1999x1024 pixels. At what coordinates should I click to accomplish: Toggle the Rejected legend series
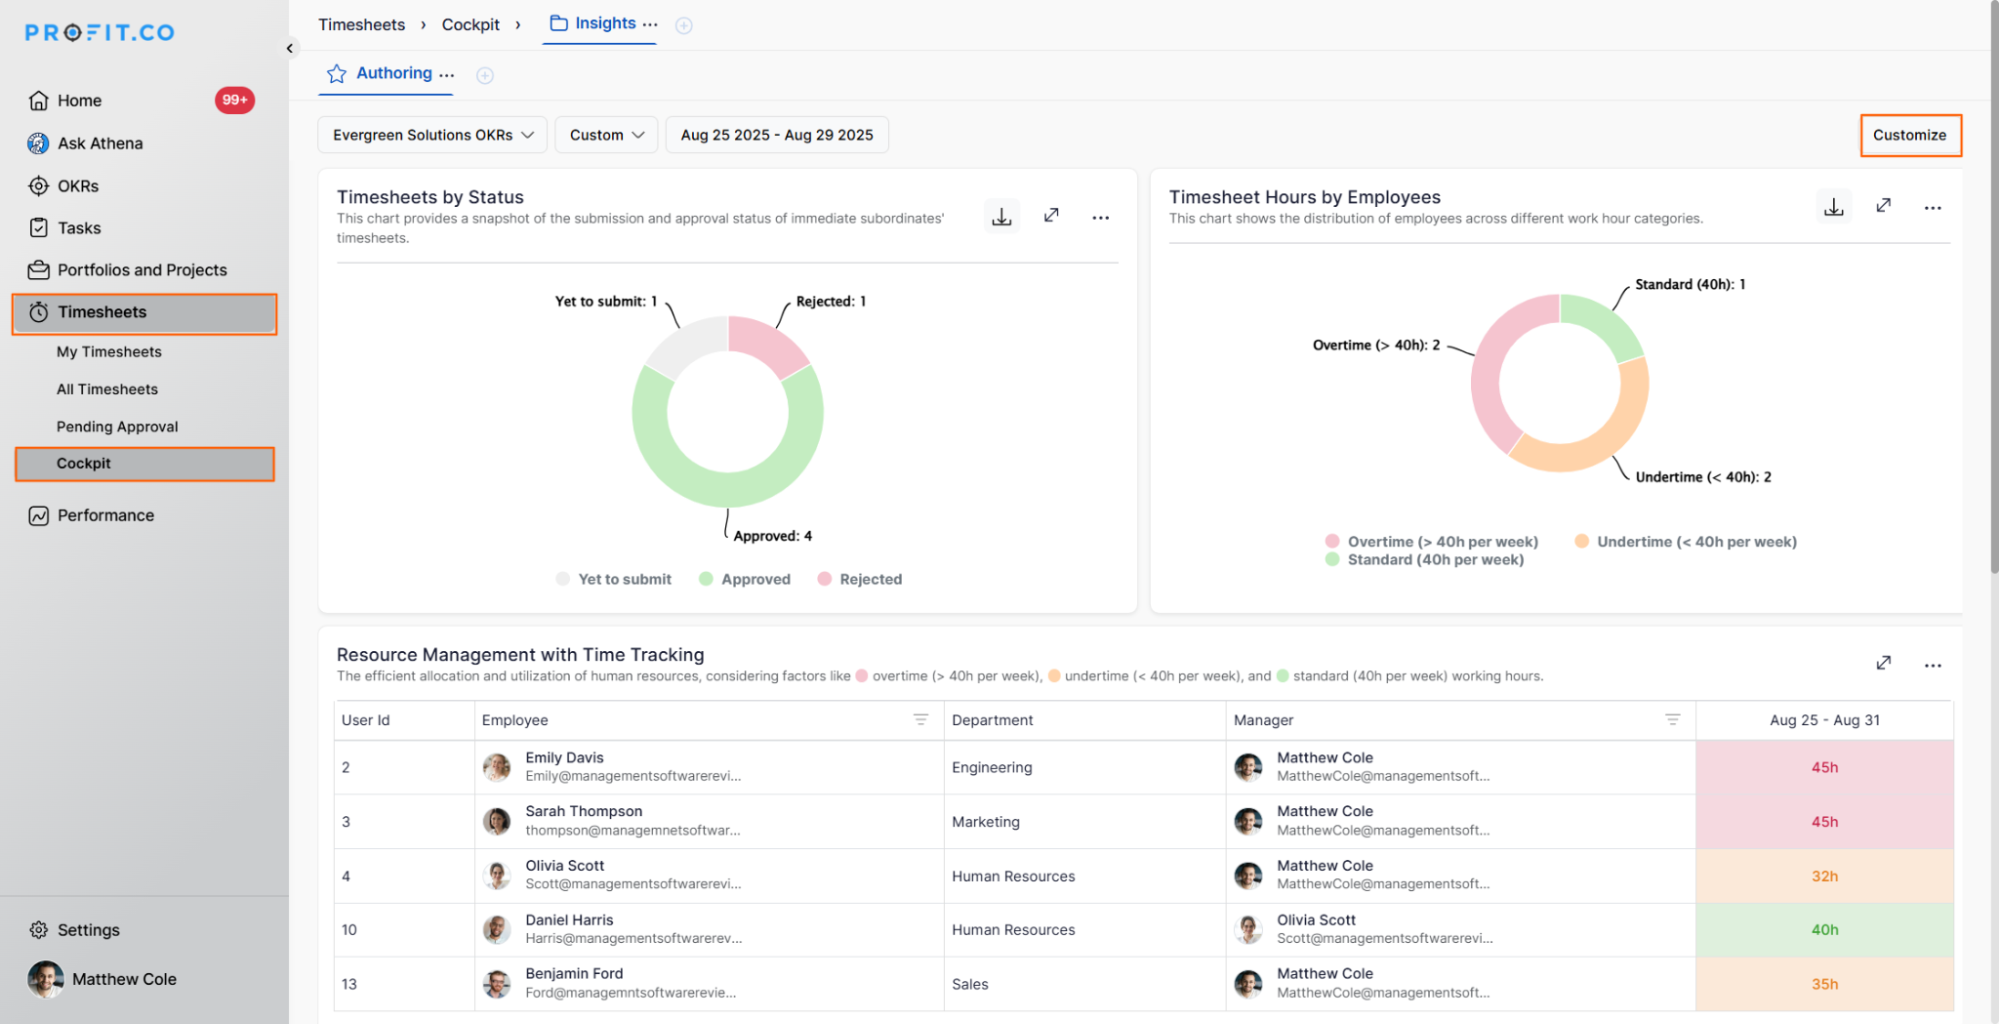click(x=859, y=579)
